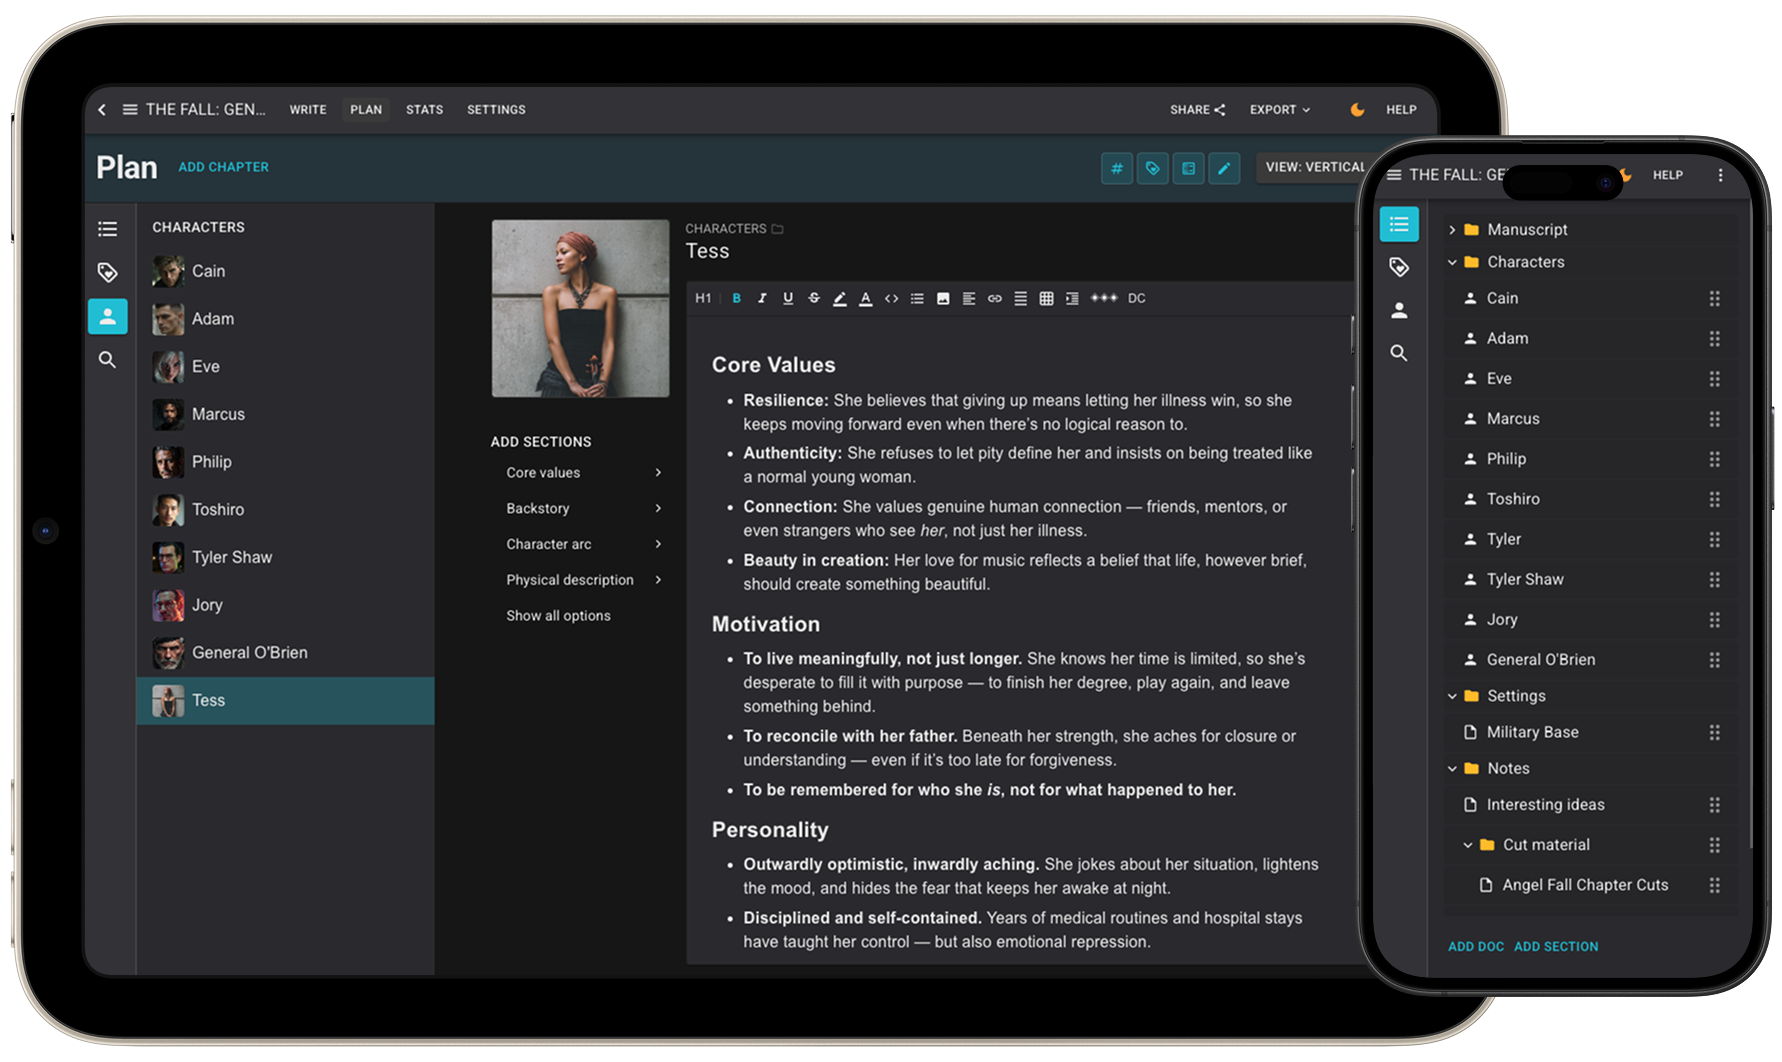
Task: Toggle bold formatting in the editor toolbar
Action: tap(736, 298)
